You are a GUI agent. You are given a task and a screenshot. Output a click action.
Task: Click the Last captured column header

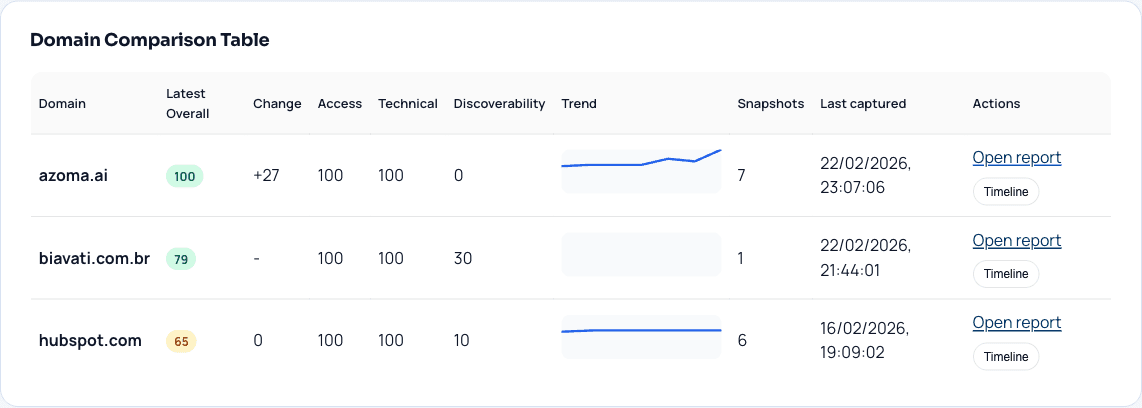pos(863,104)
